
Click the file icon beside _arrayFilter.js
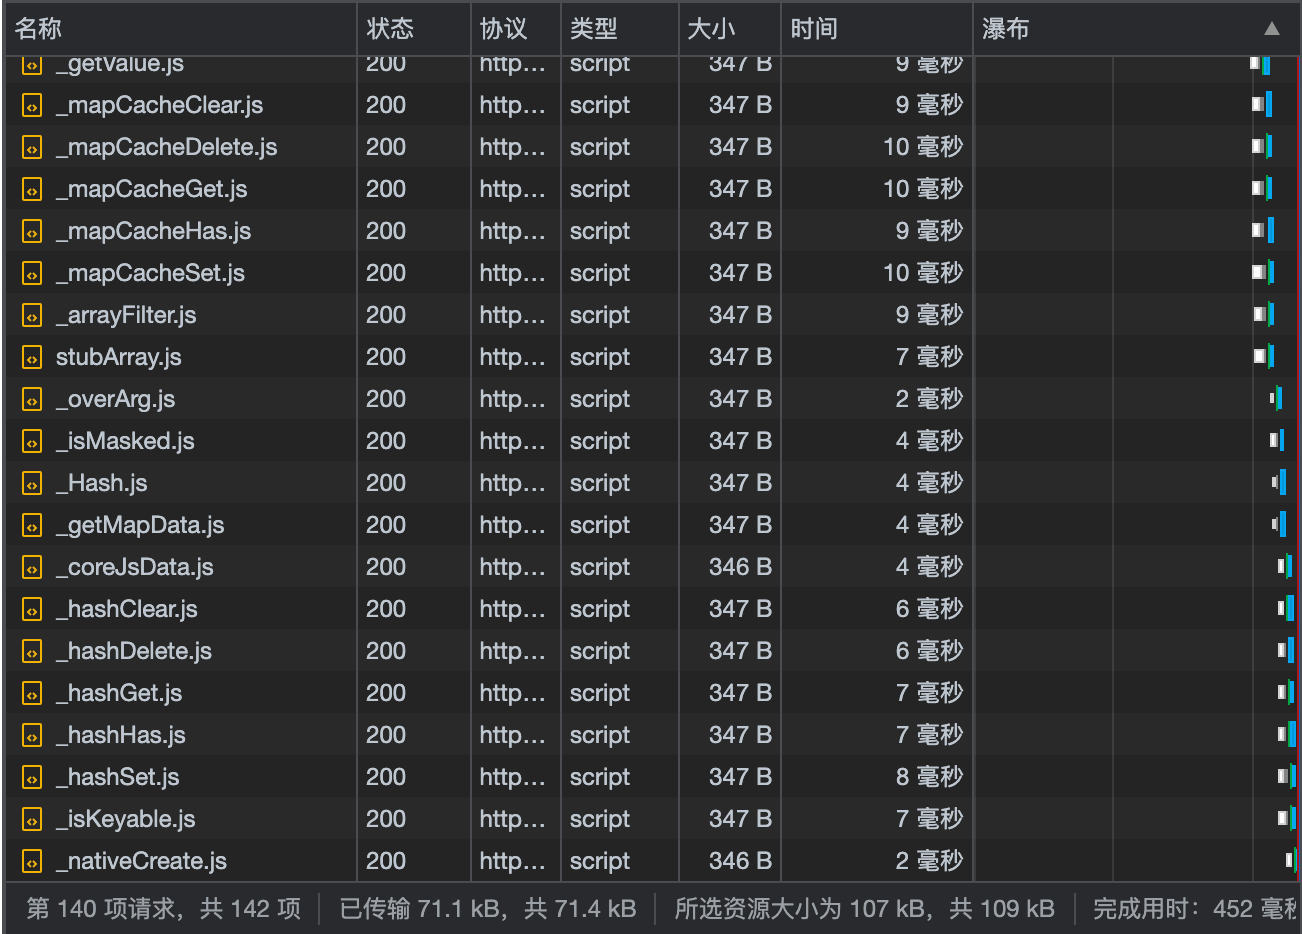(x=32, y=315)
